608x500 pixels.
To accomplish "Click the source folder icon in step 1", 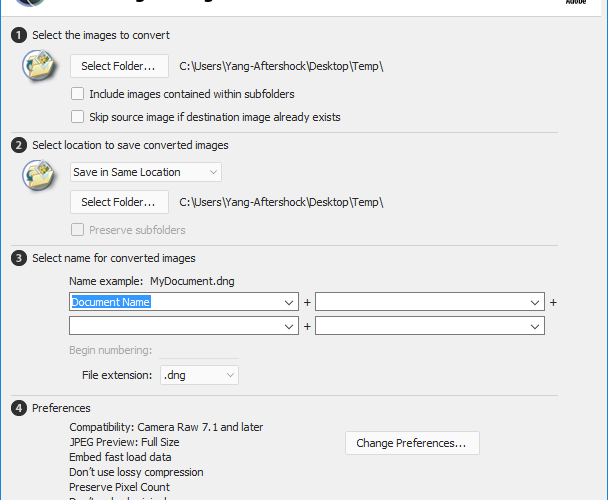I will (x=40, y=65).
